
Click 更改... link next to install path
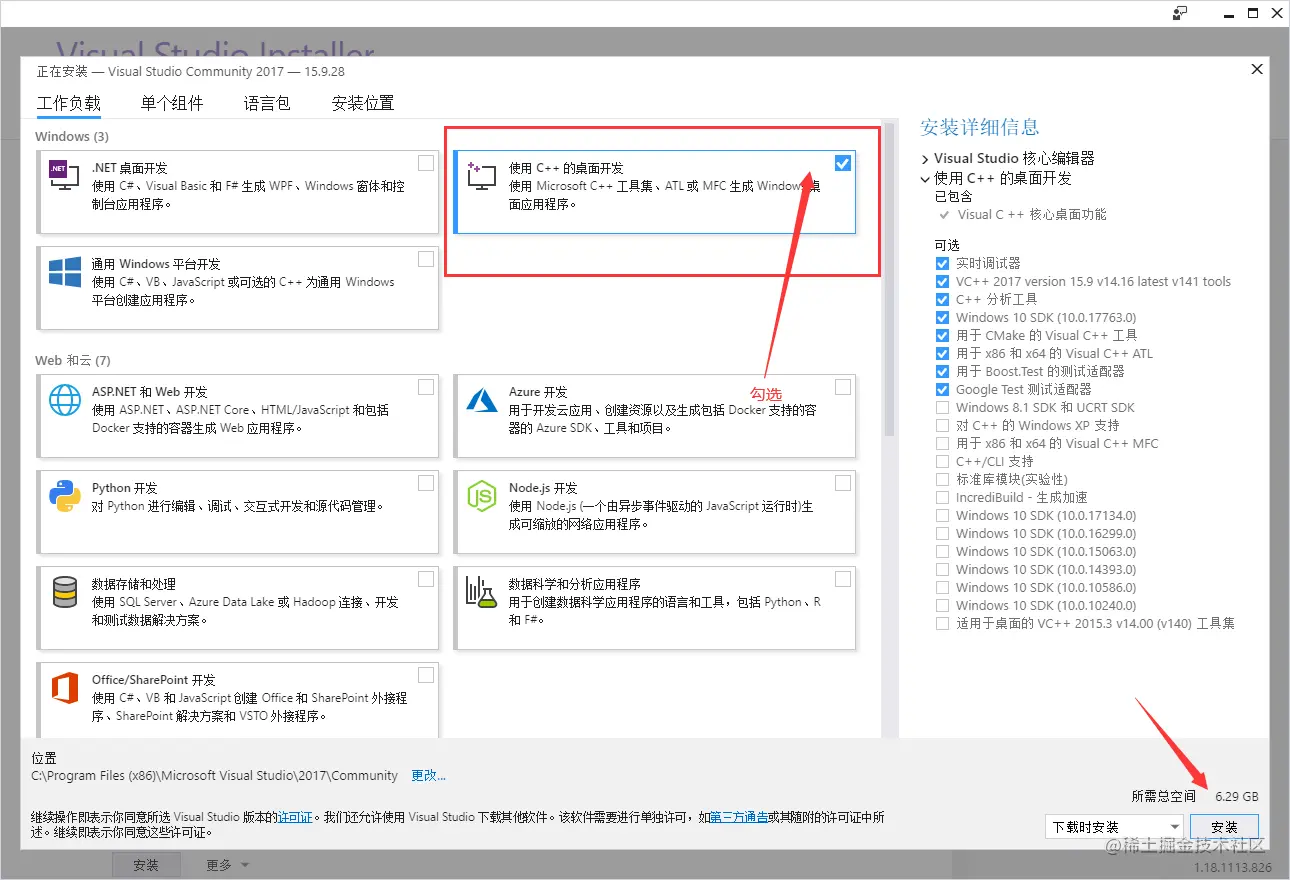pyautogui.click(x=429, y=775)
